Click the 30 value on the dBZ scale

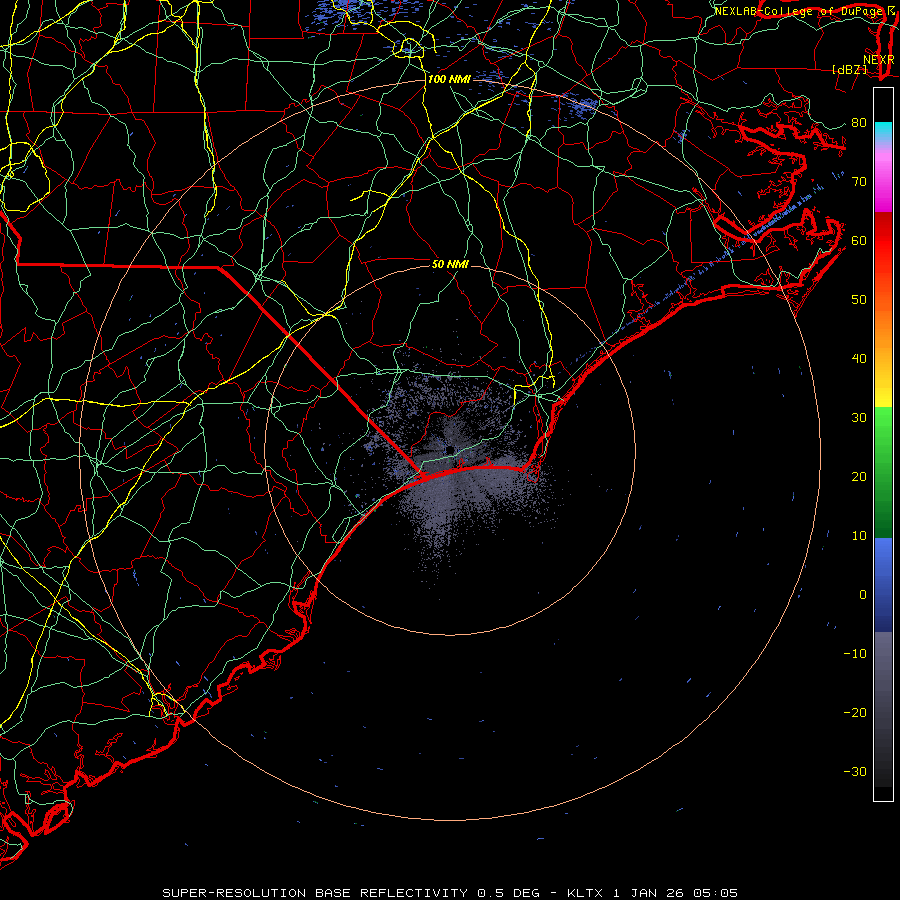point(859,418)
